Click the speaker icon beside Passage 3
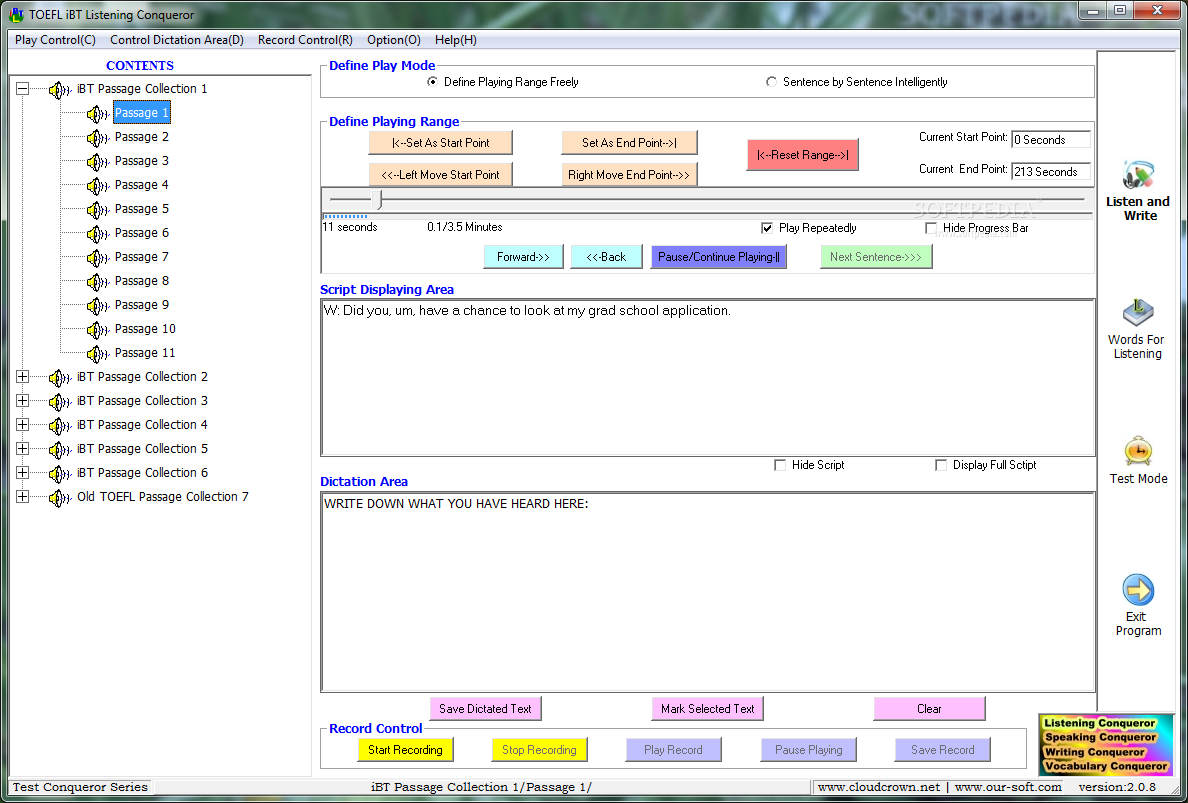Viewport: 1188px width, 803px height. [x=98, y=161]
